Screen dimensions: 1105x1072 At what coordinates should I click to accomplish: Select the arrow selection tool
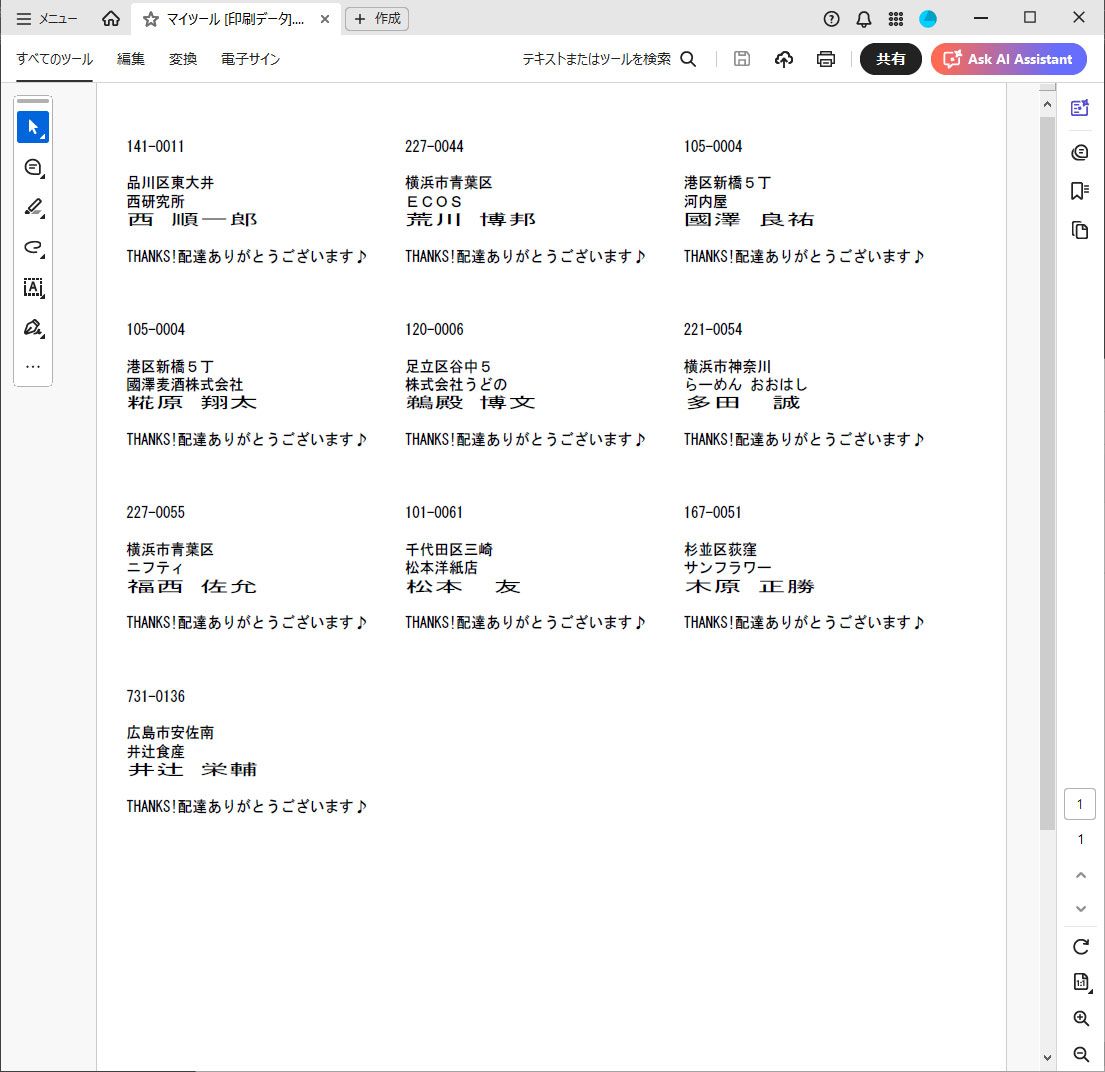coord(33,128)
